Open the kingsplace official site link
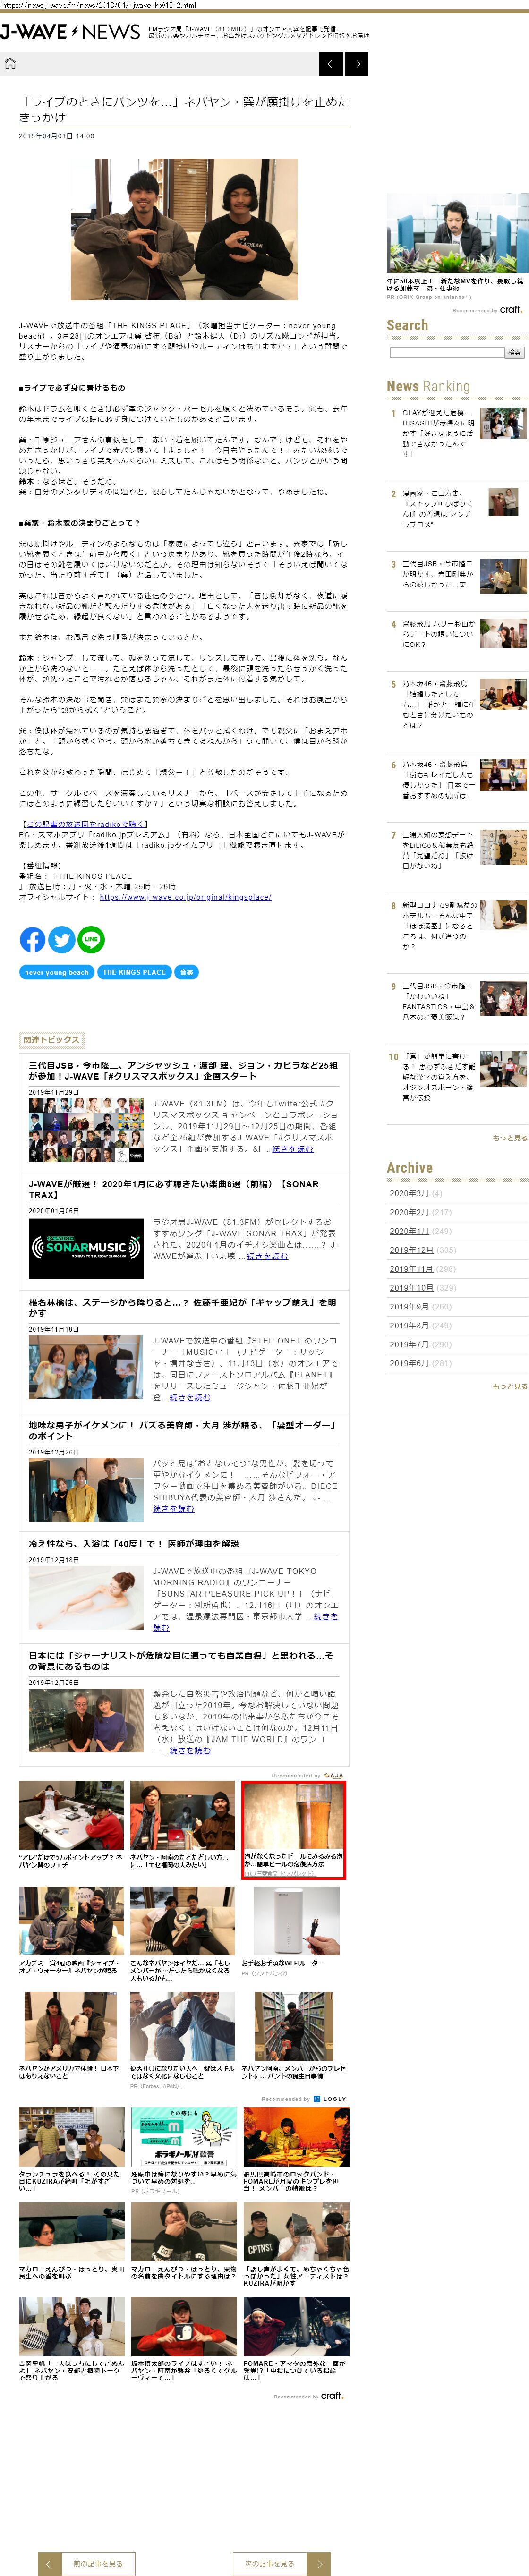Screen dimensions: 529x2576 pyautogui.click(x=185, y=897)
